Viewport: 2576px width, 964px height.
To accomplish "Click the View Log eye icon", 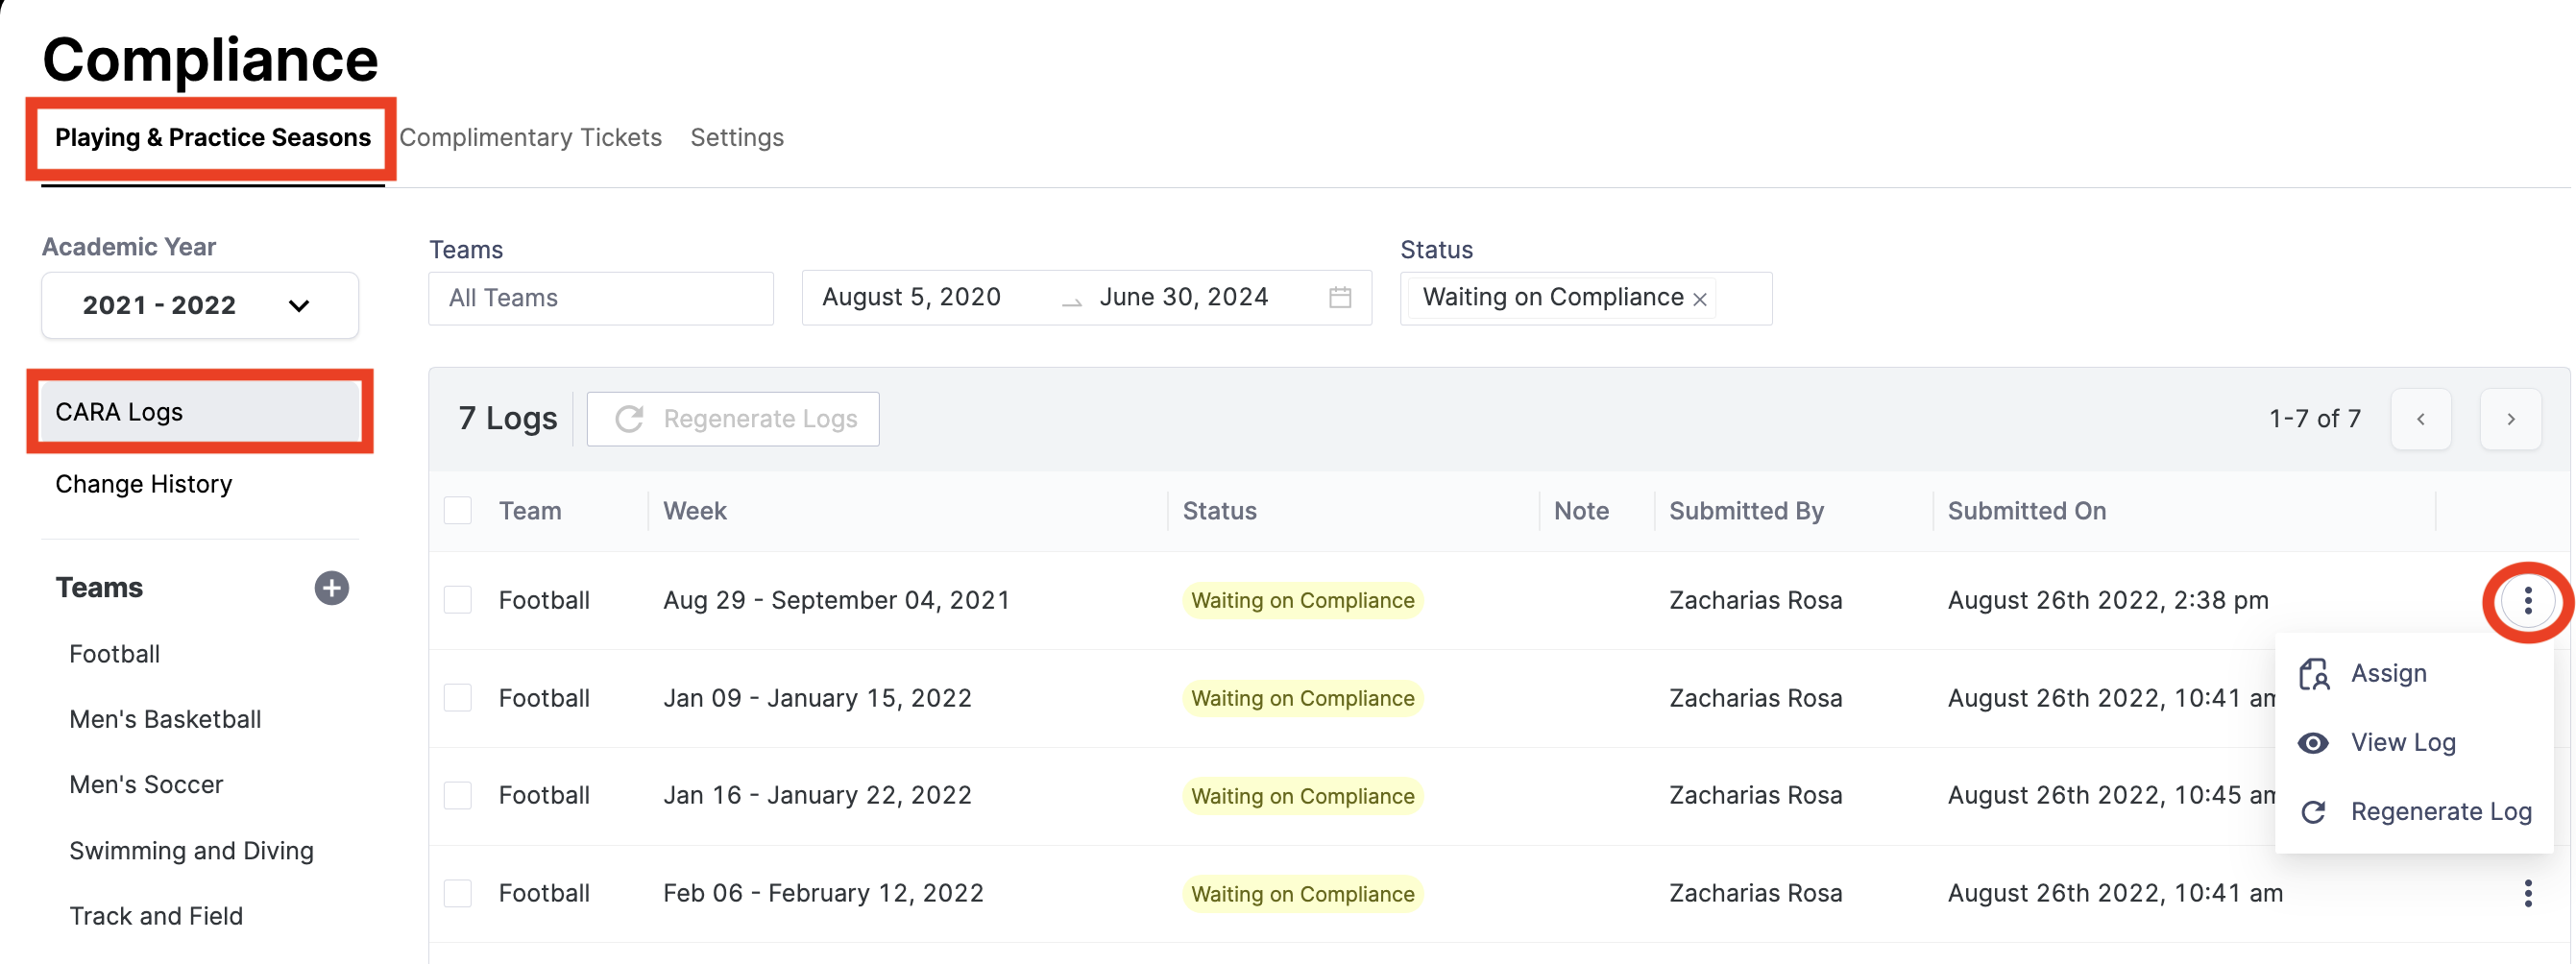I will click(2314, 742).
